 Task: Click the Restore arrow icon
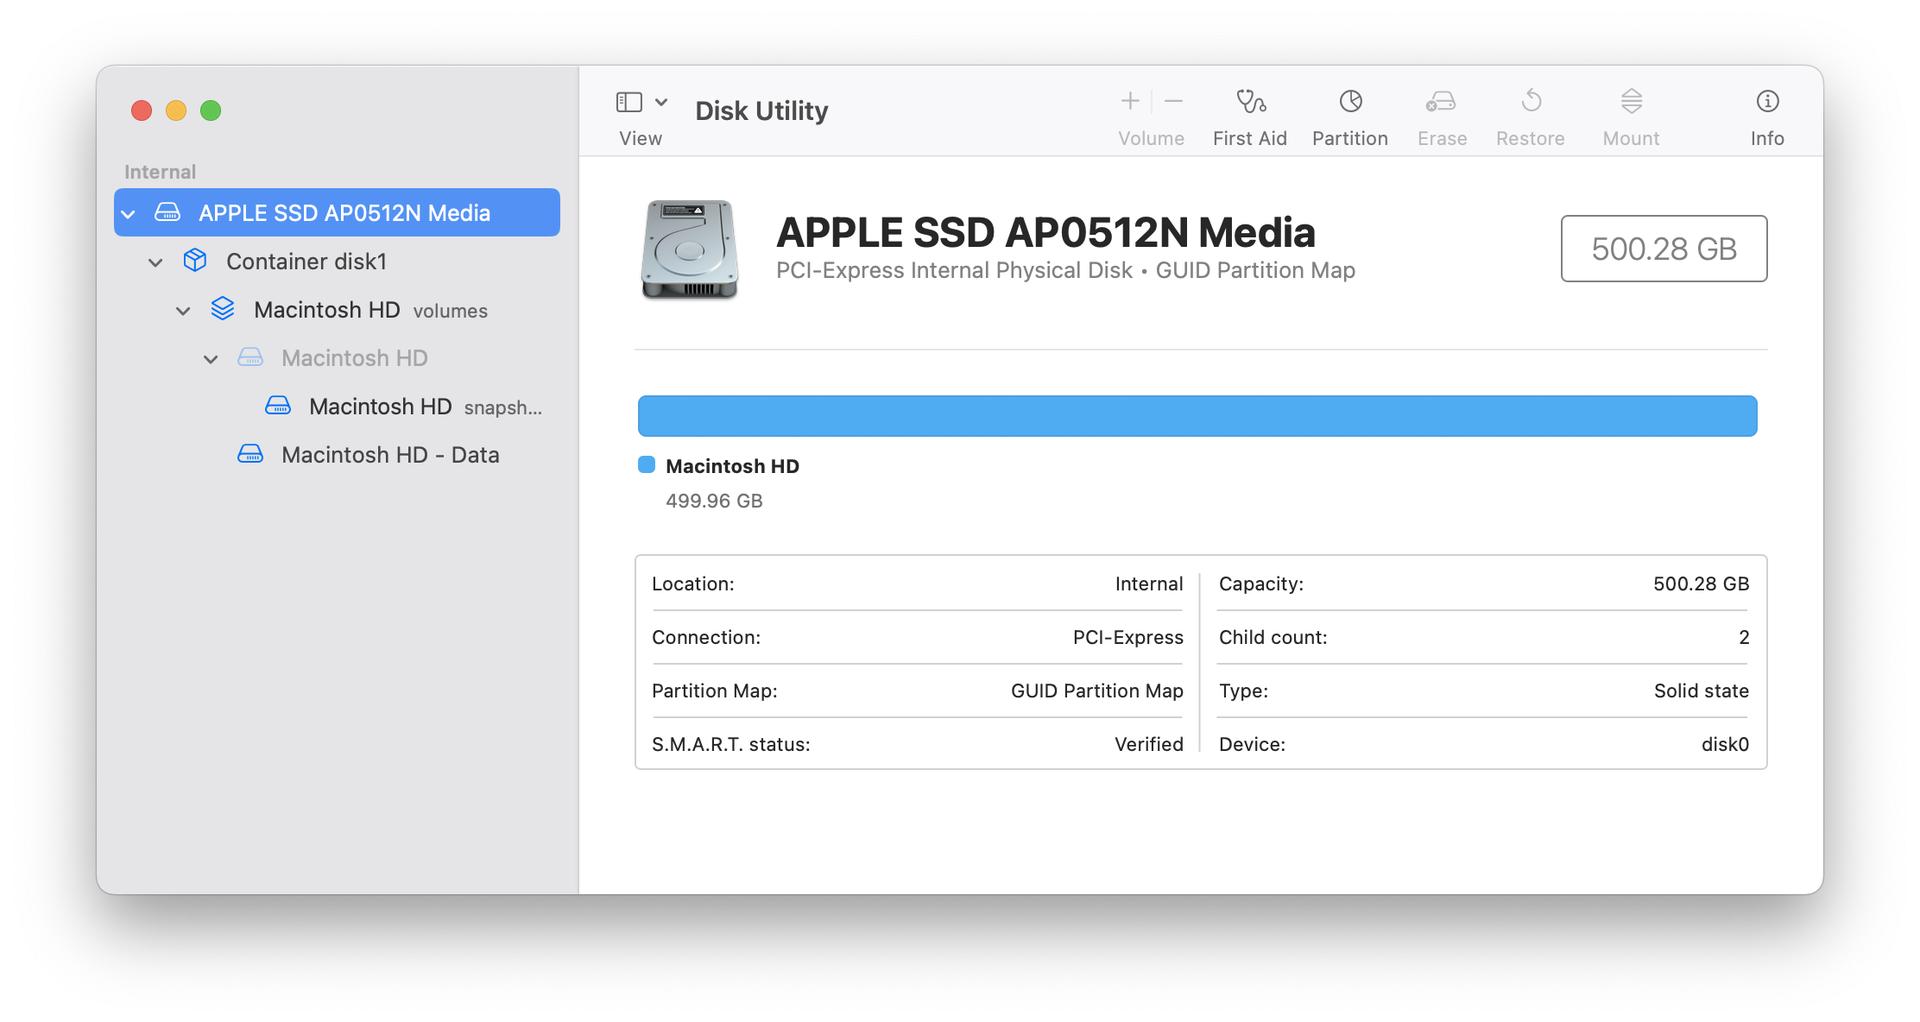point(1531,101)
